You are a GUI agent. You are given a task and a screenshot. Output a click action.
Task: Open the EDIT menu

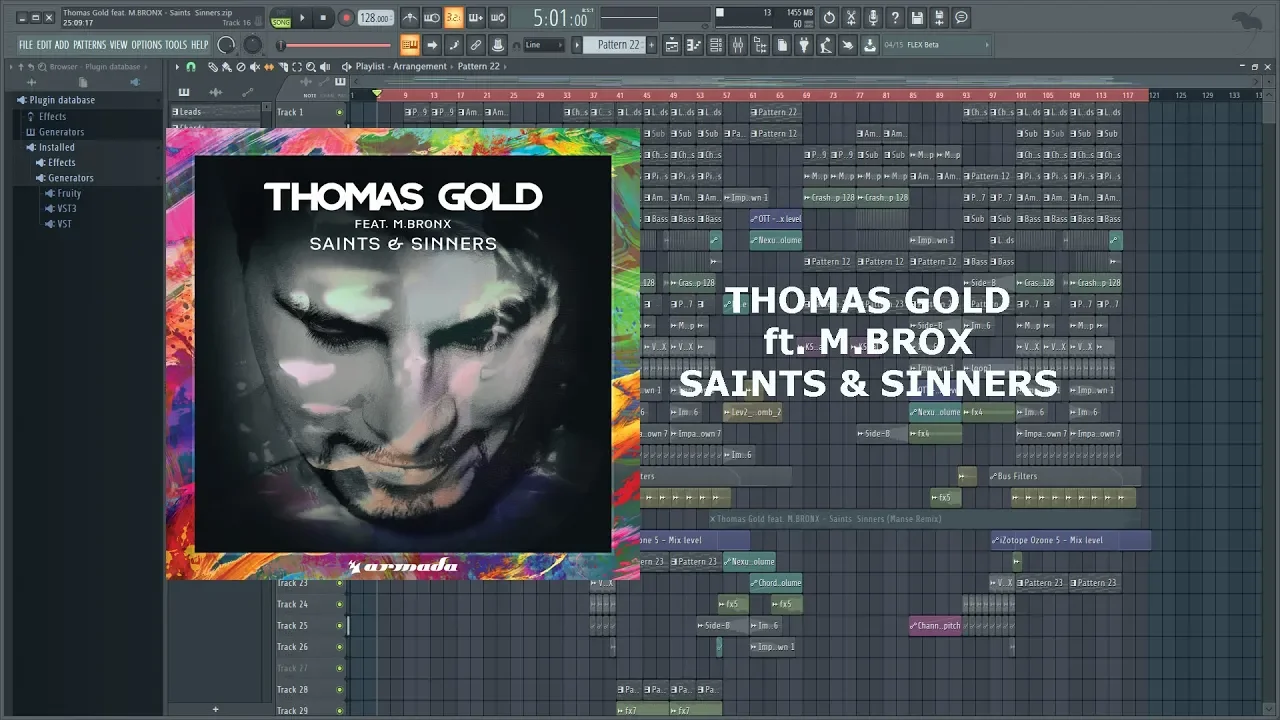click(x=45, y=45)
